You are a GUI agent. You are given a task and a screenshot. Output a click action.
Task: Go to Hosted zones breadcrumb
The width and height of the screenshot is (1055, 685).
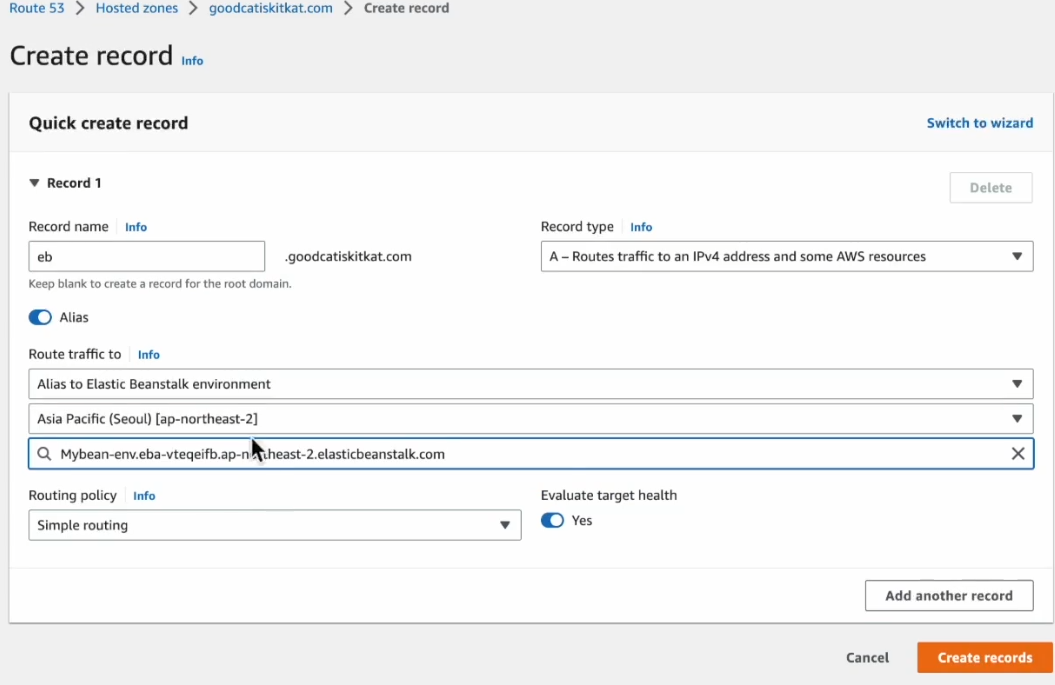click(137, 8)
